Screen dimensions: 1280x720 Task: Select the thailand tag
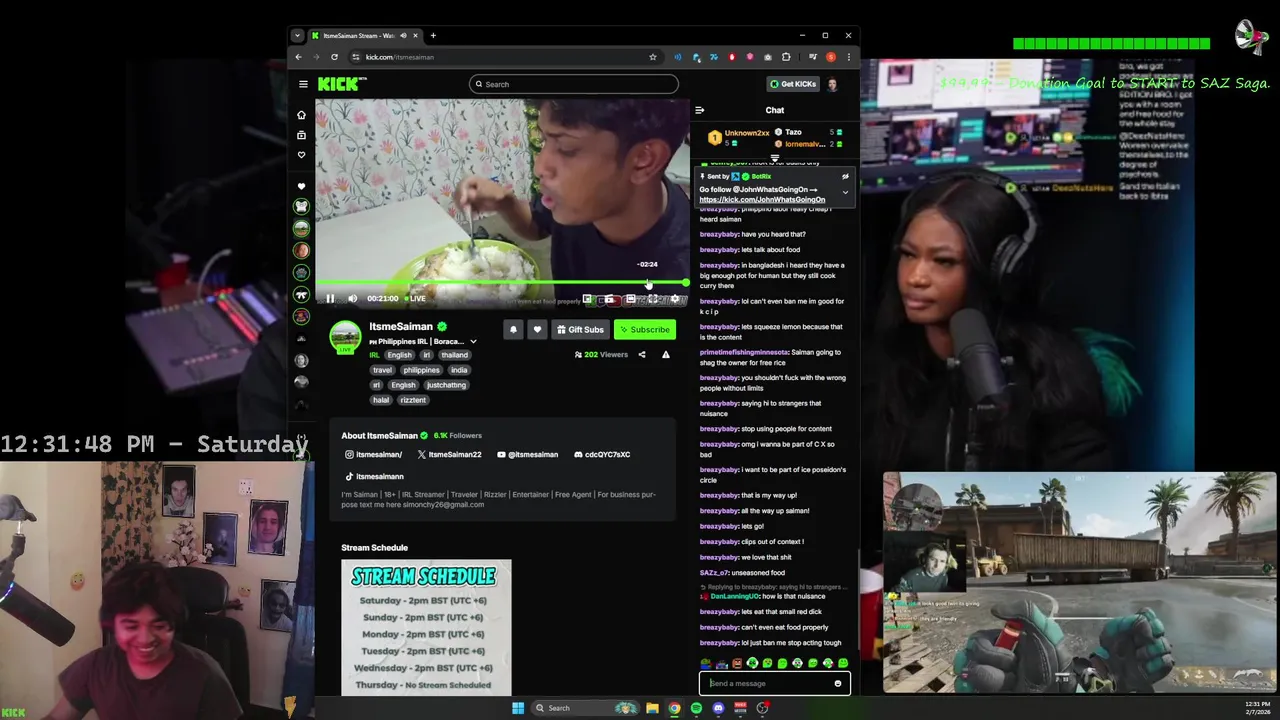point(455,355)
